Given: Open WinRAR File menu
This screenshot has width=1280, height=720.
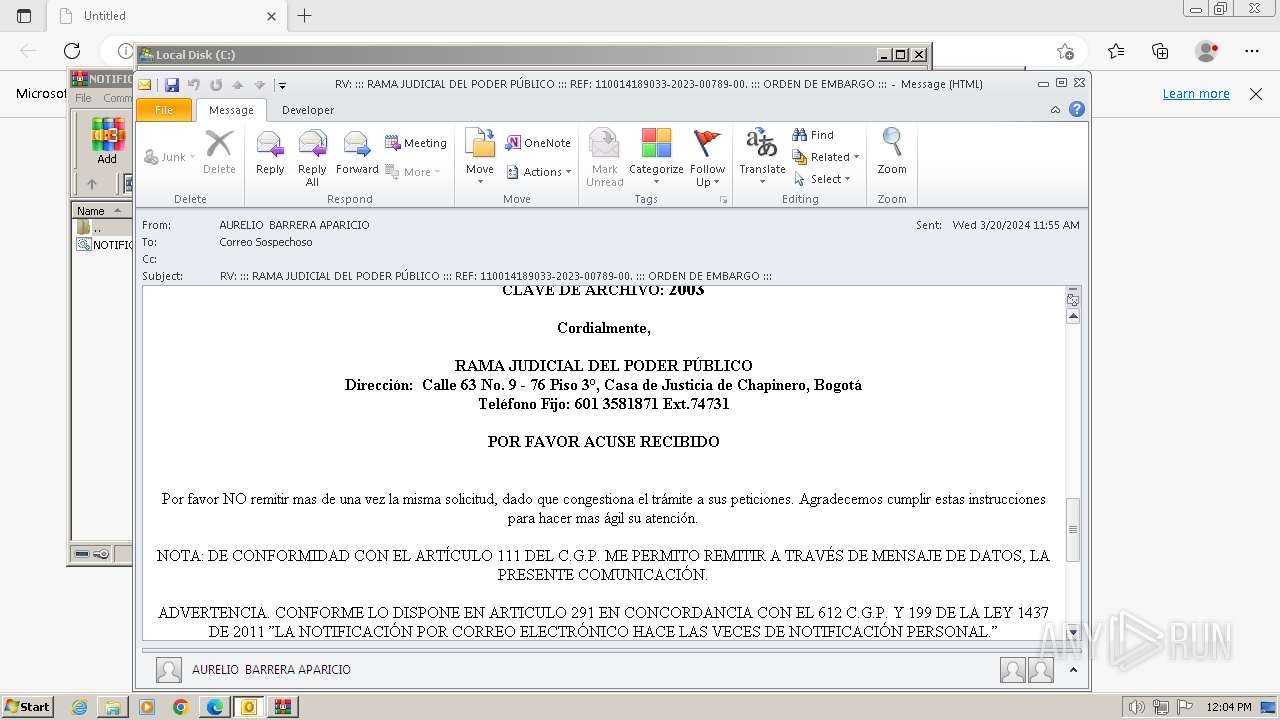Looking at the screenshot, I should (x=83, y=98).
